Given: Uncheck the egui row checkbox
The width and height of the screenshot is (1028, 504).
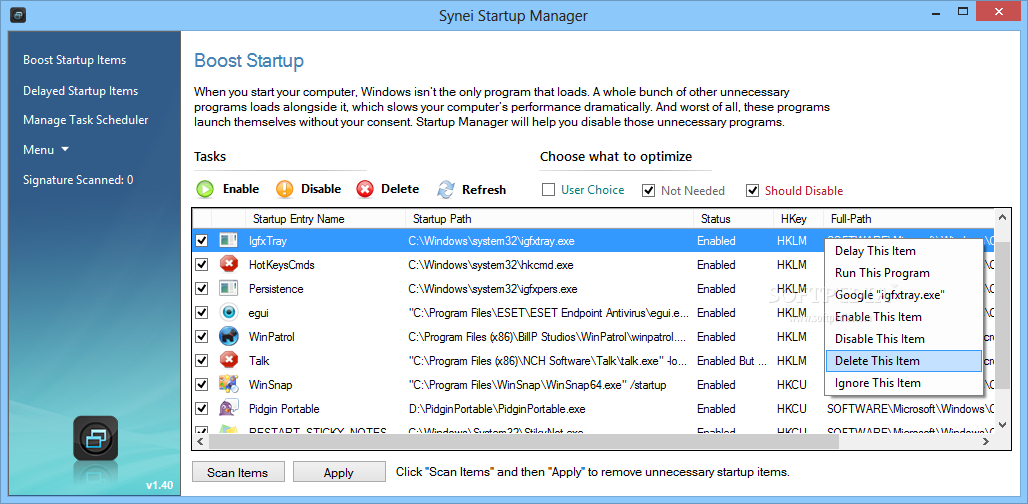Looking at the screenshot, I should [202, 313].
